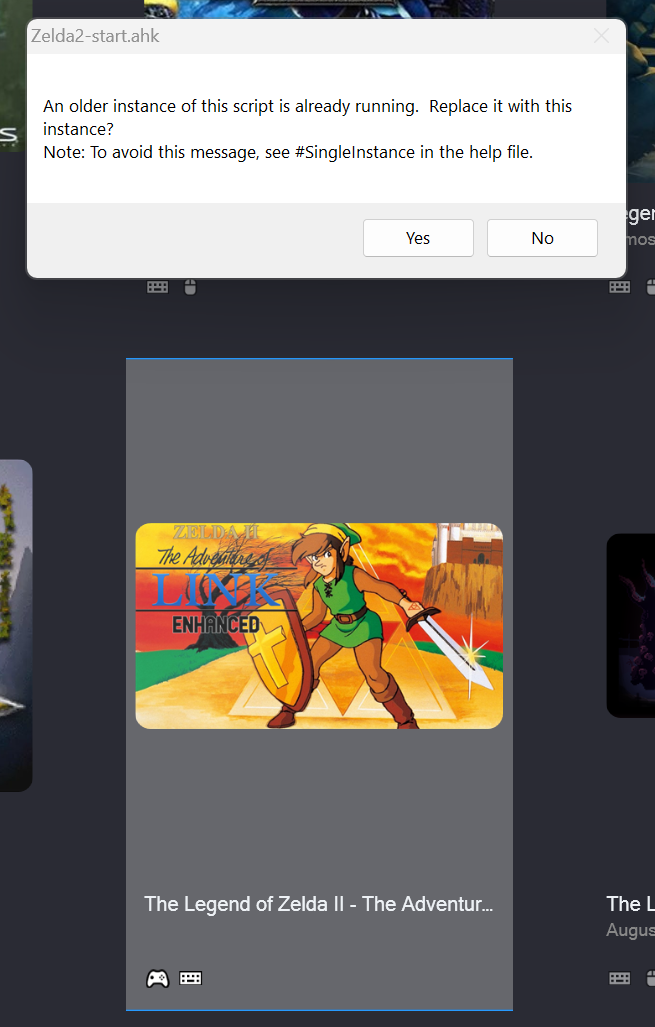Click the mouse icon below the dialog's left edge
The image size is (655, 1027).
click(190, 287)
